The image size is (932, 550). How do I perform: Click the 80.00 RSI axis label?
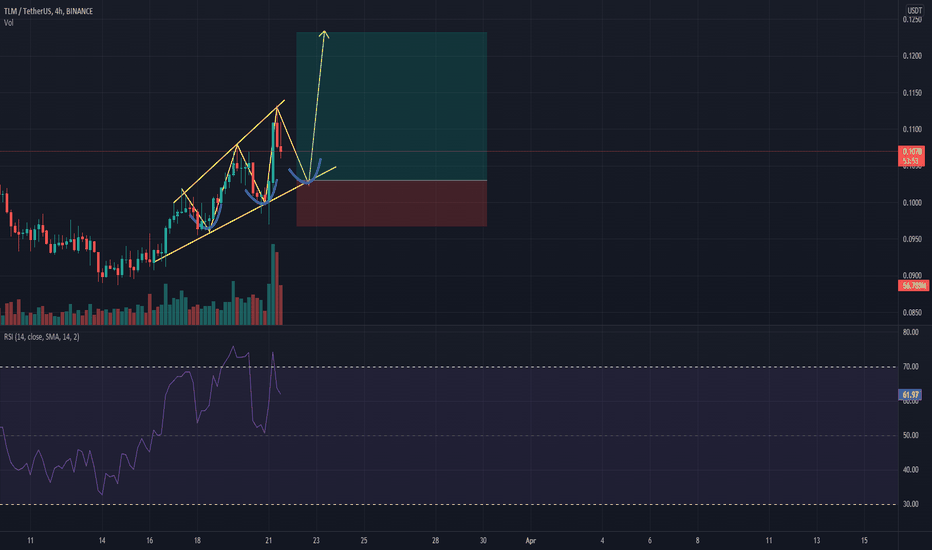pyautogui.click(x=910, y=332)
